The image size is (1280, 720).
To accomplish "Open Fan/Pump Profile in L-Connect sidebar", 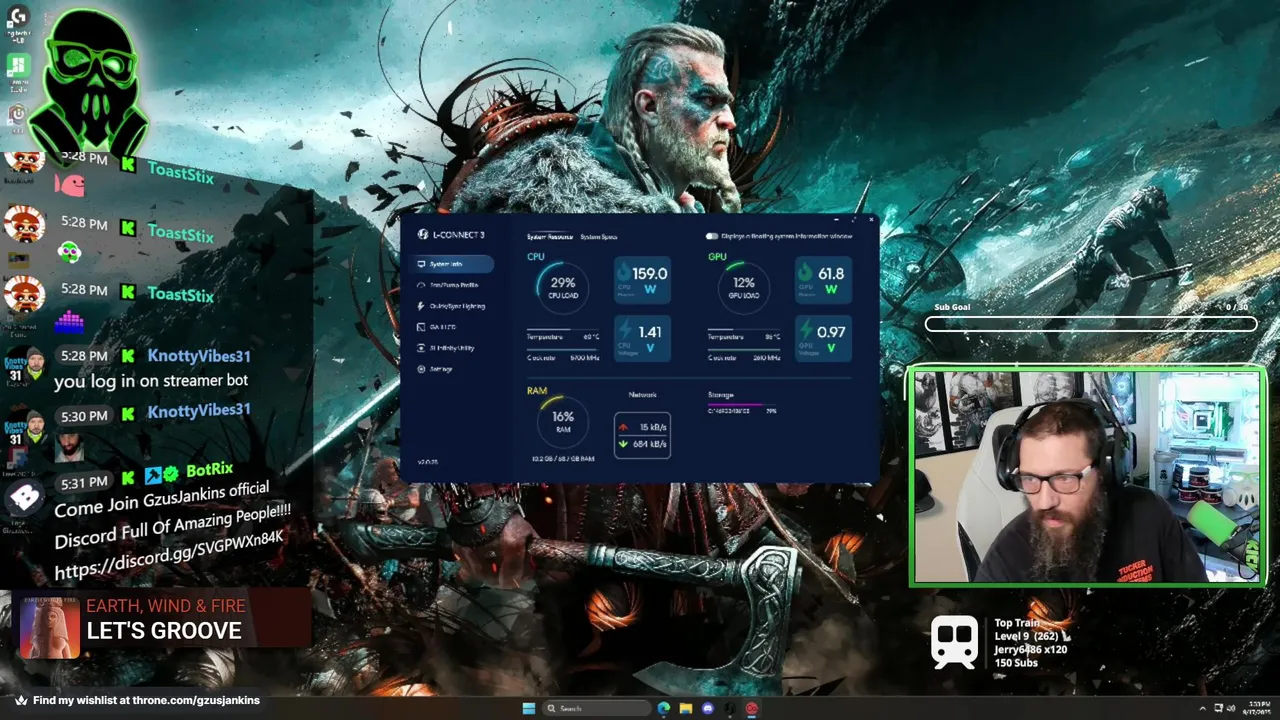I will (452, 285).
